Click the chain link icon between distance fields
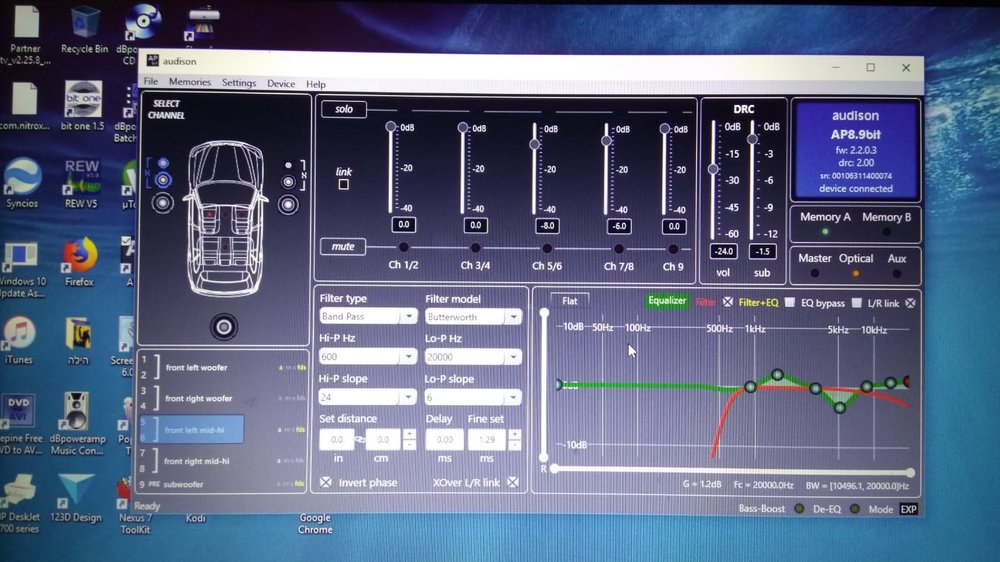This screenshot has width=1000, height=562. point(360,440)
